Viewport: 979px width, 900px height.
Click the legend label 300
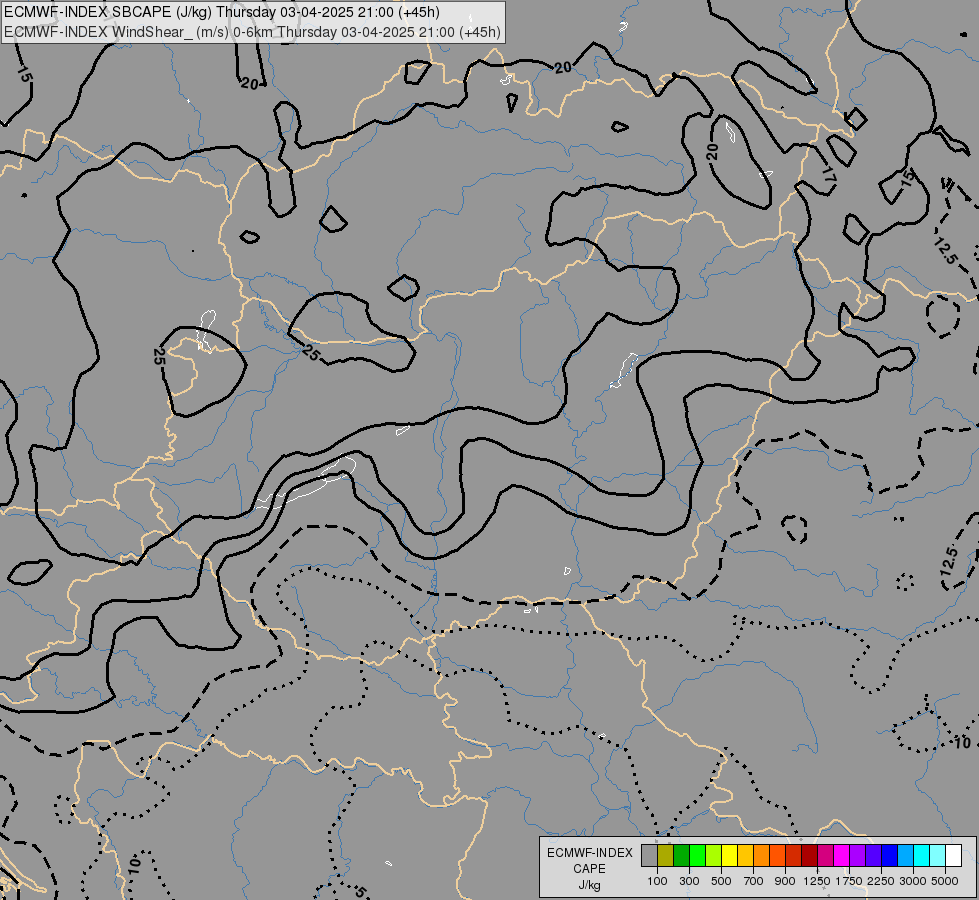pos(689,881)
